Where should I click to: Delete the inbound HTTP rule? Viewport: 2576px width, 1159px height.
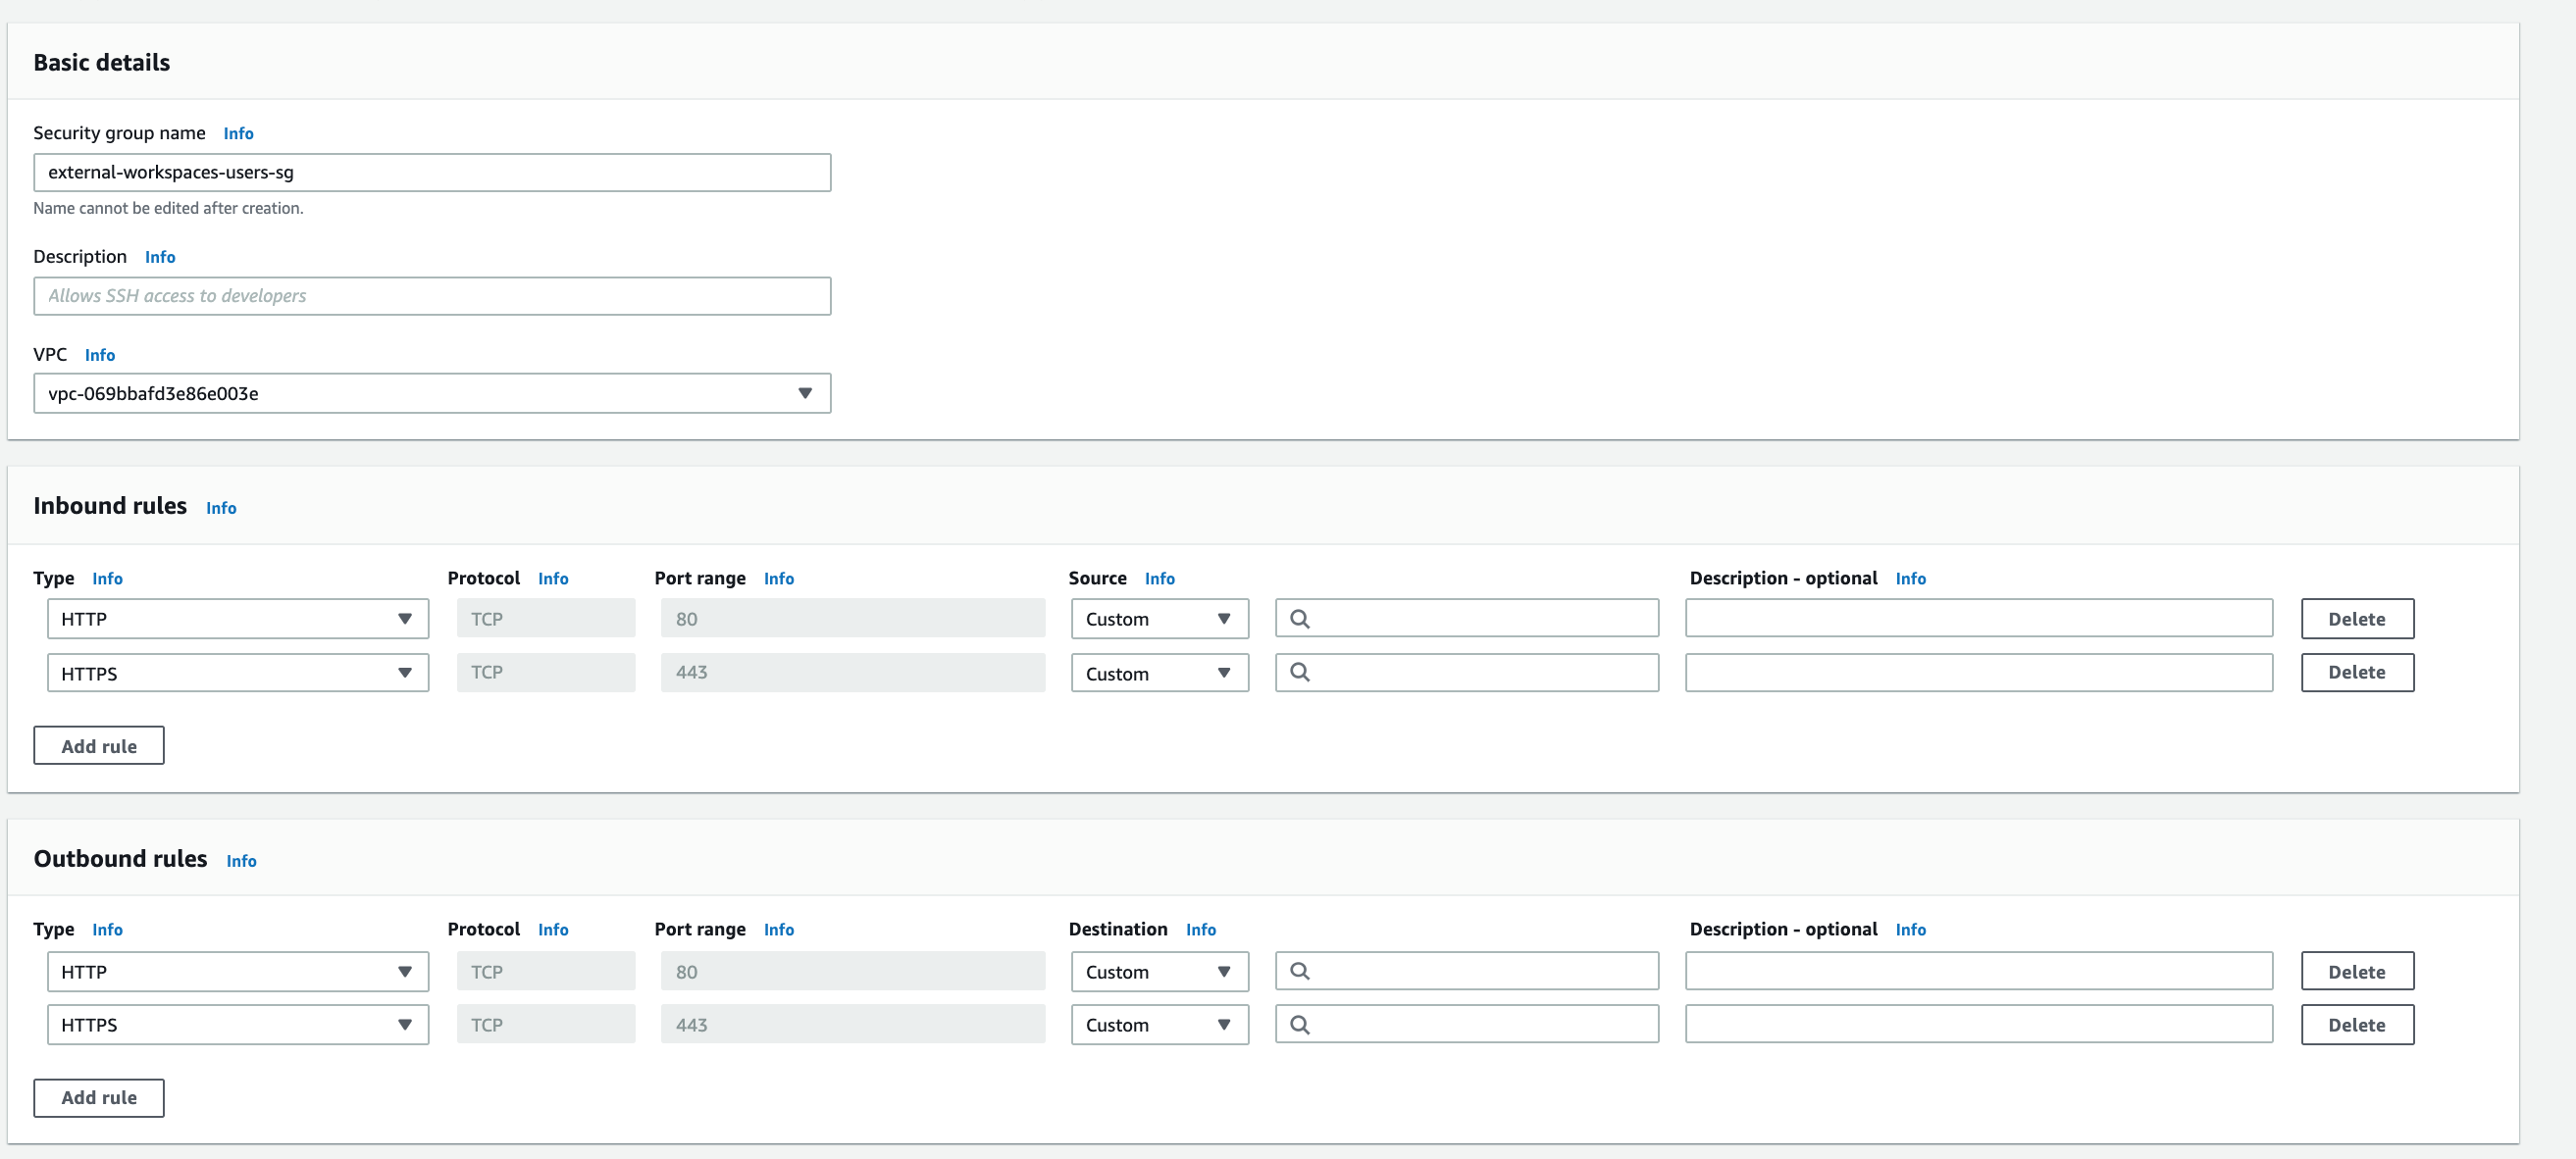[2357, 618]
